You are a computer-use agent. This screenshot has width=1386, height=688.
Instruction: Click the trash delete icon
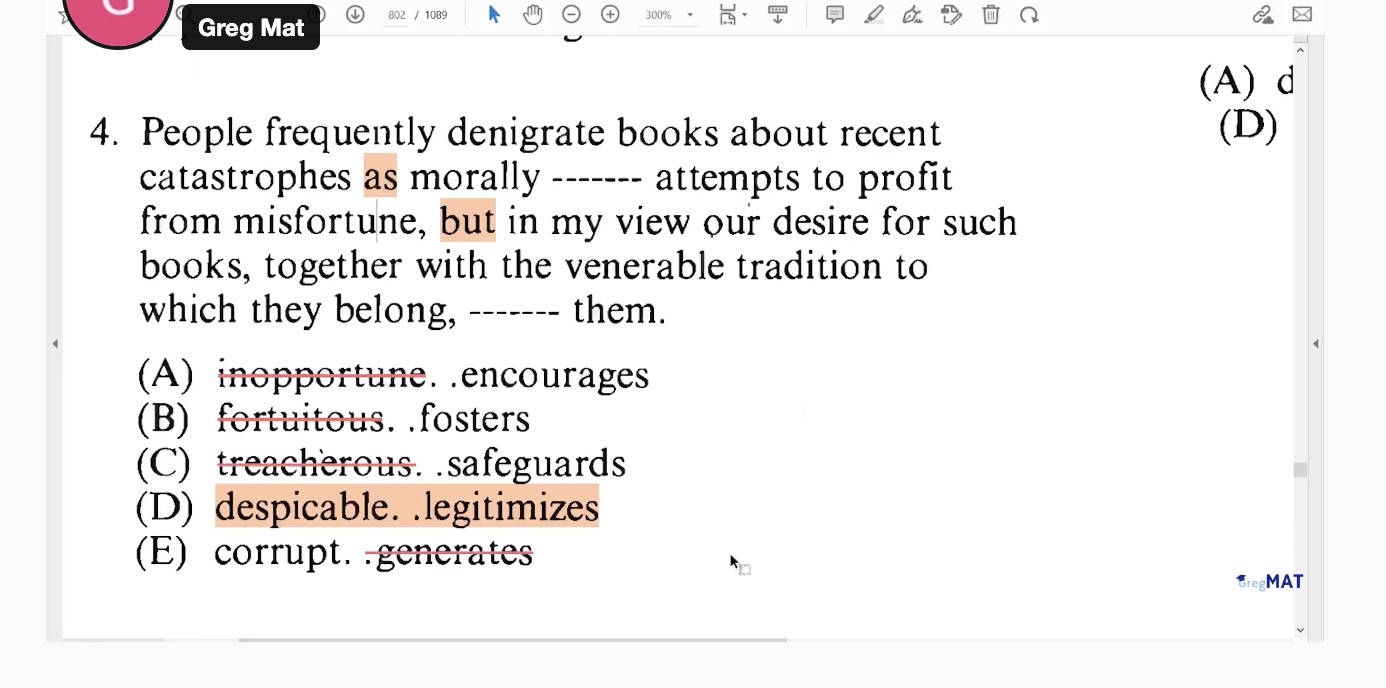(990, 14)
